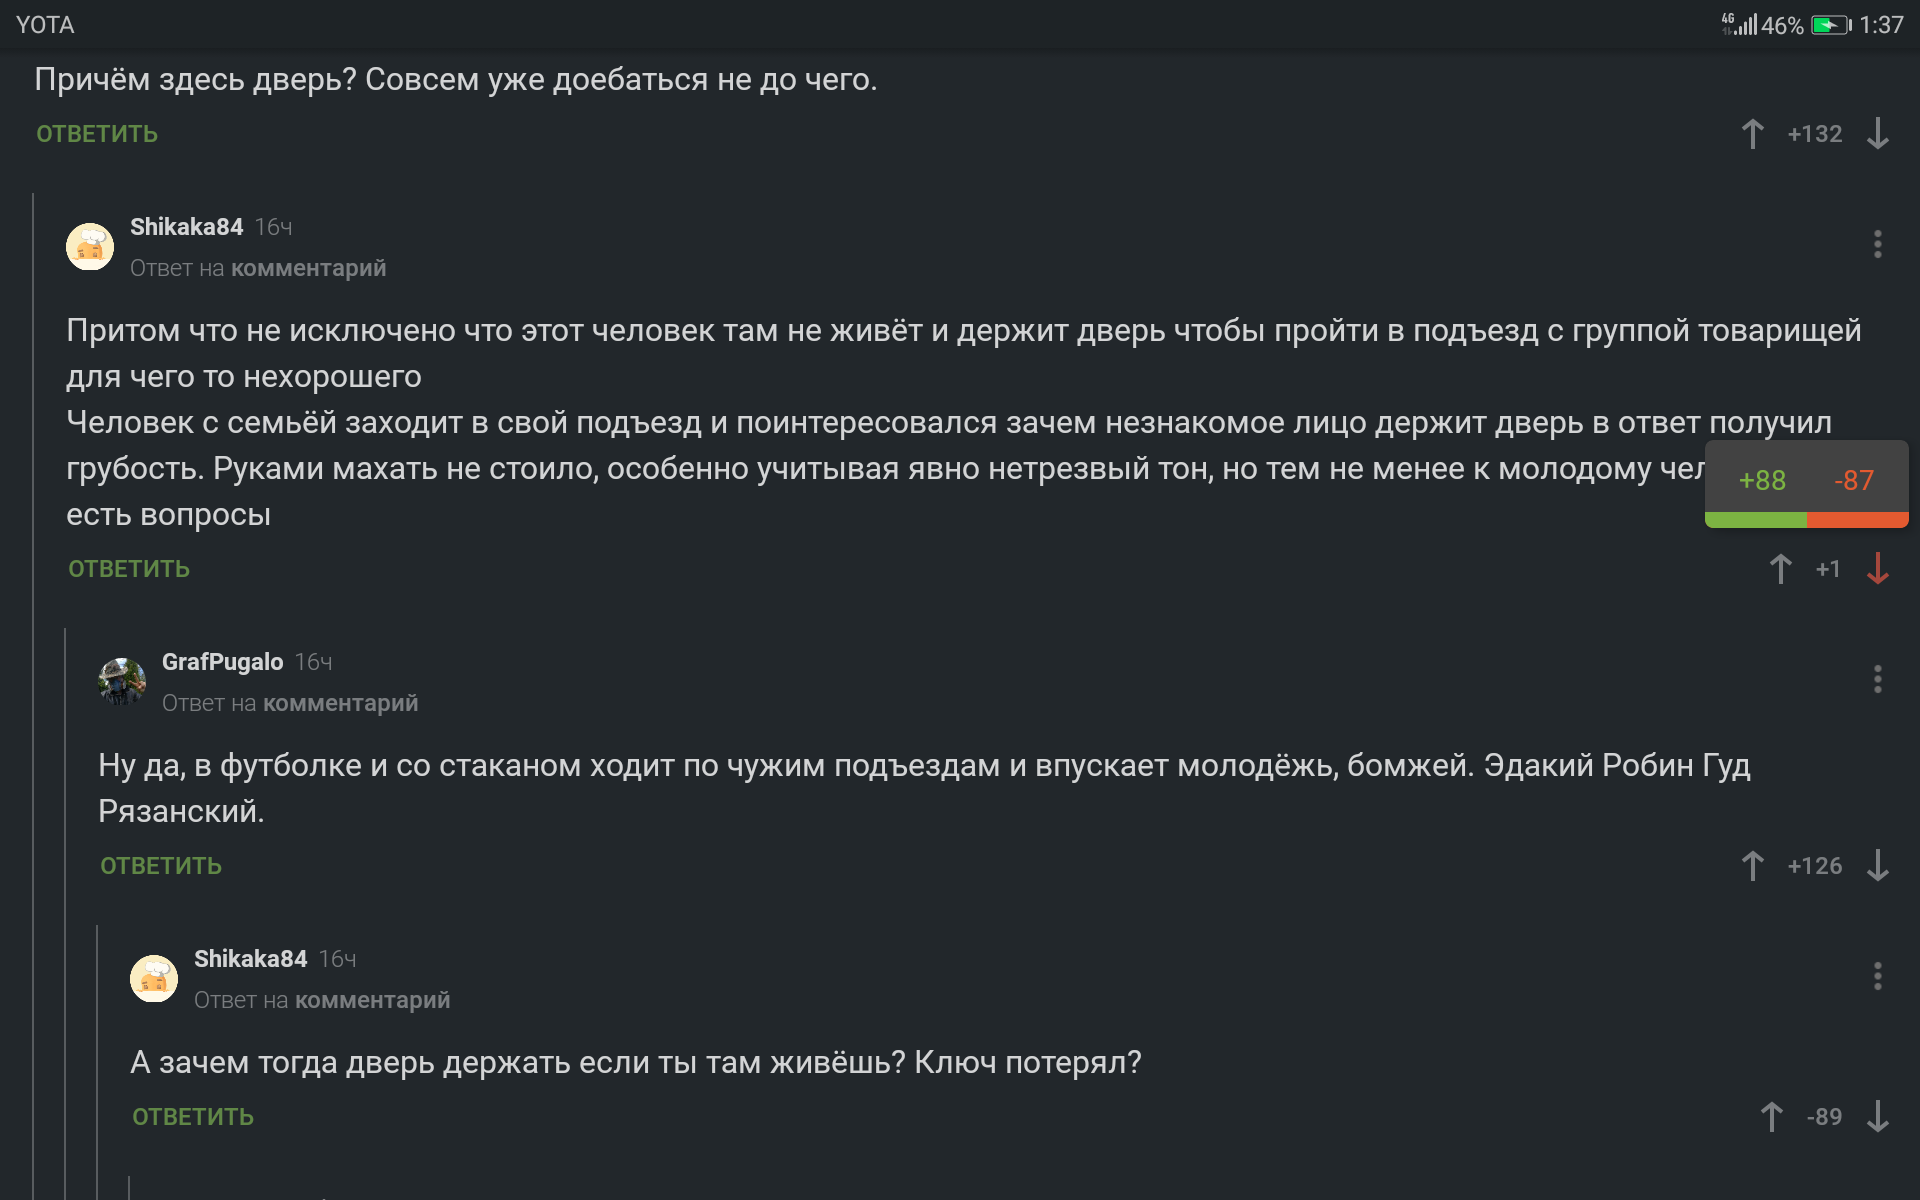
Task: Reply to Shikaka84's first comment via ОТВЕТИТЬ
Action: pos(129,569)
